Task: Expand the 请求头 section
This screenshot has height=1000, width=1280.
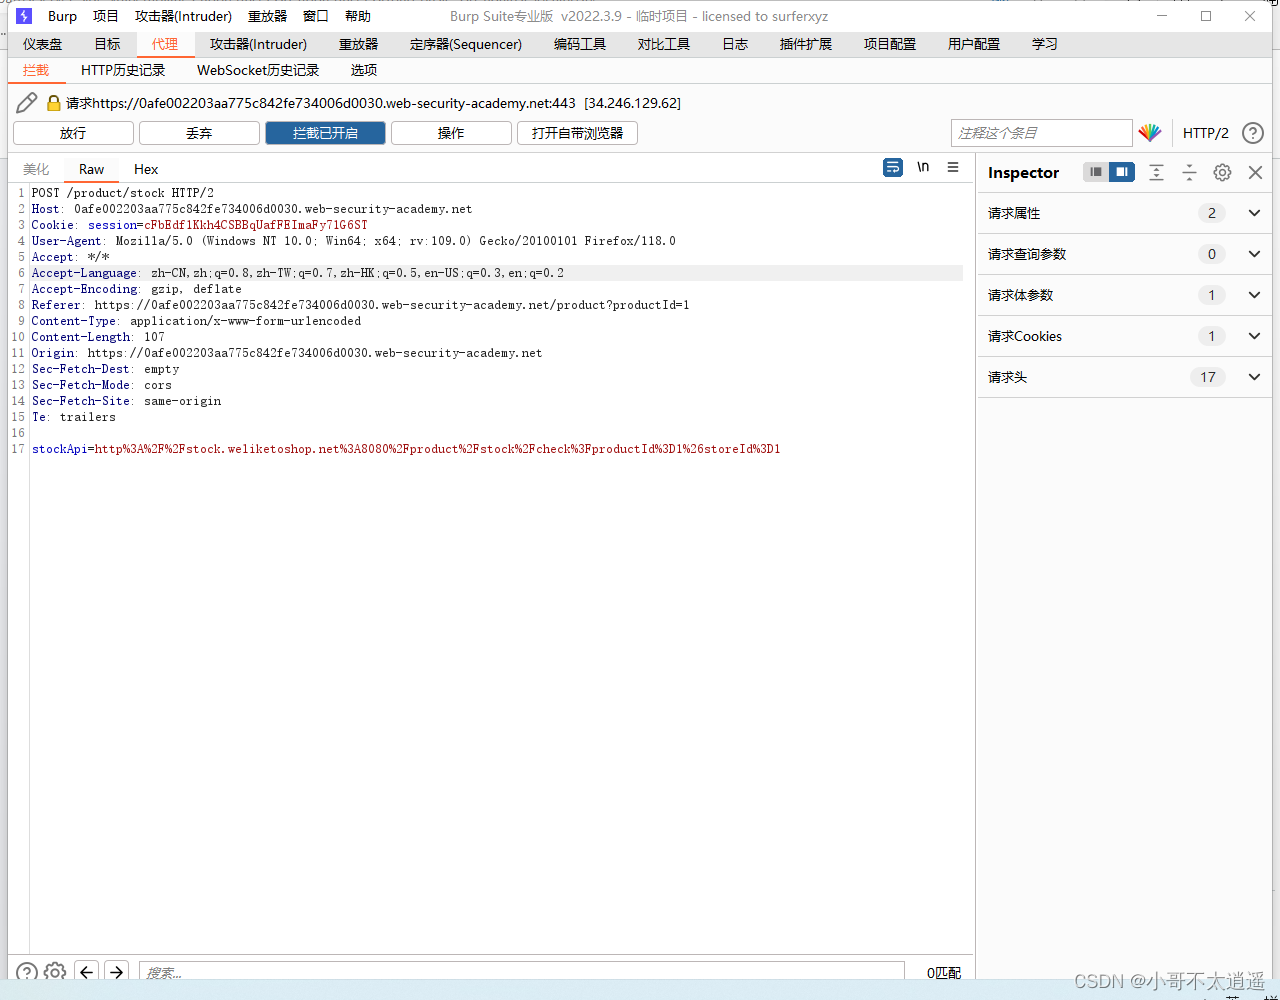Action: point(1124,377)
